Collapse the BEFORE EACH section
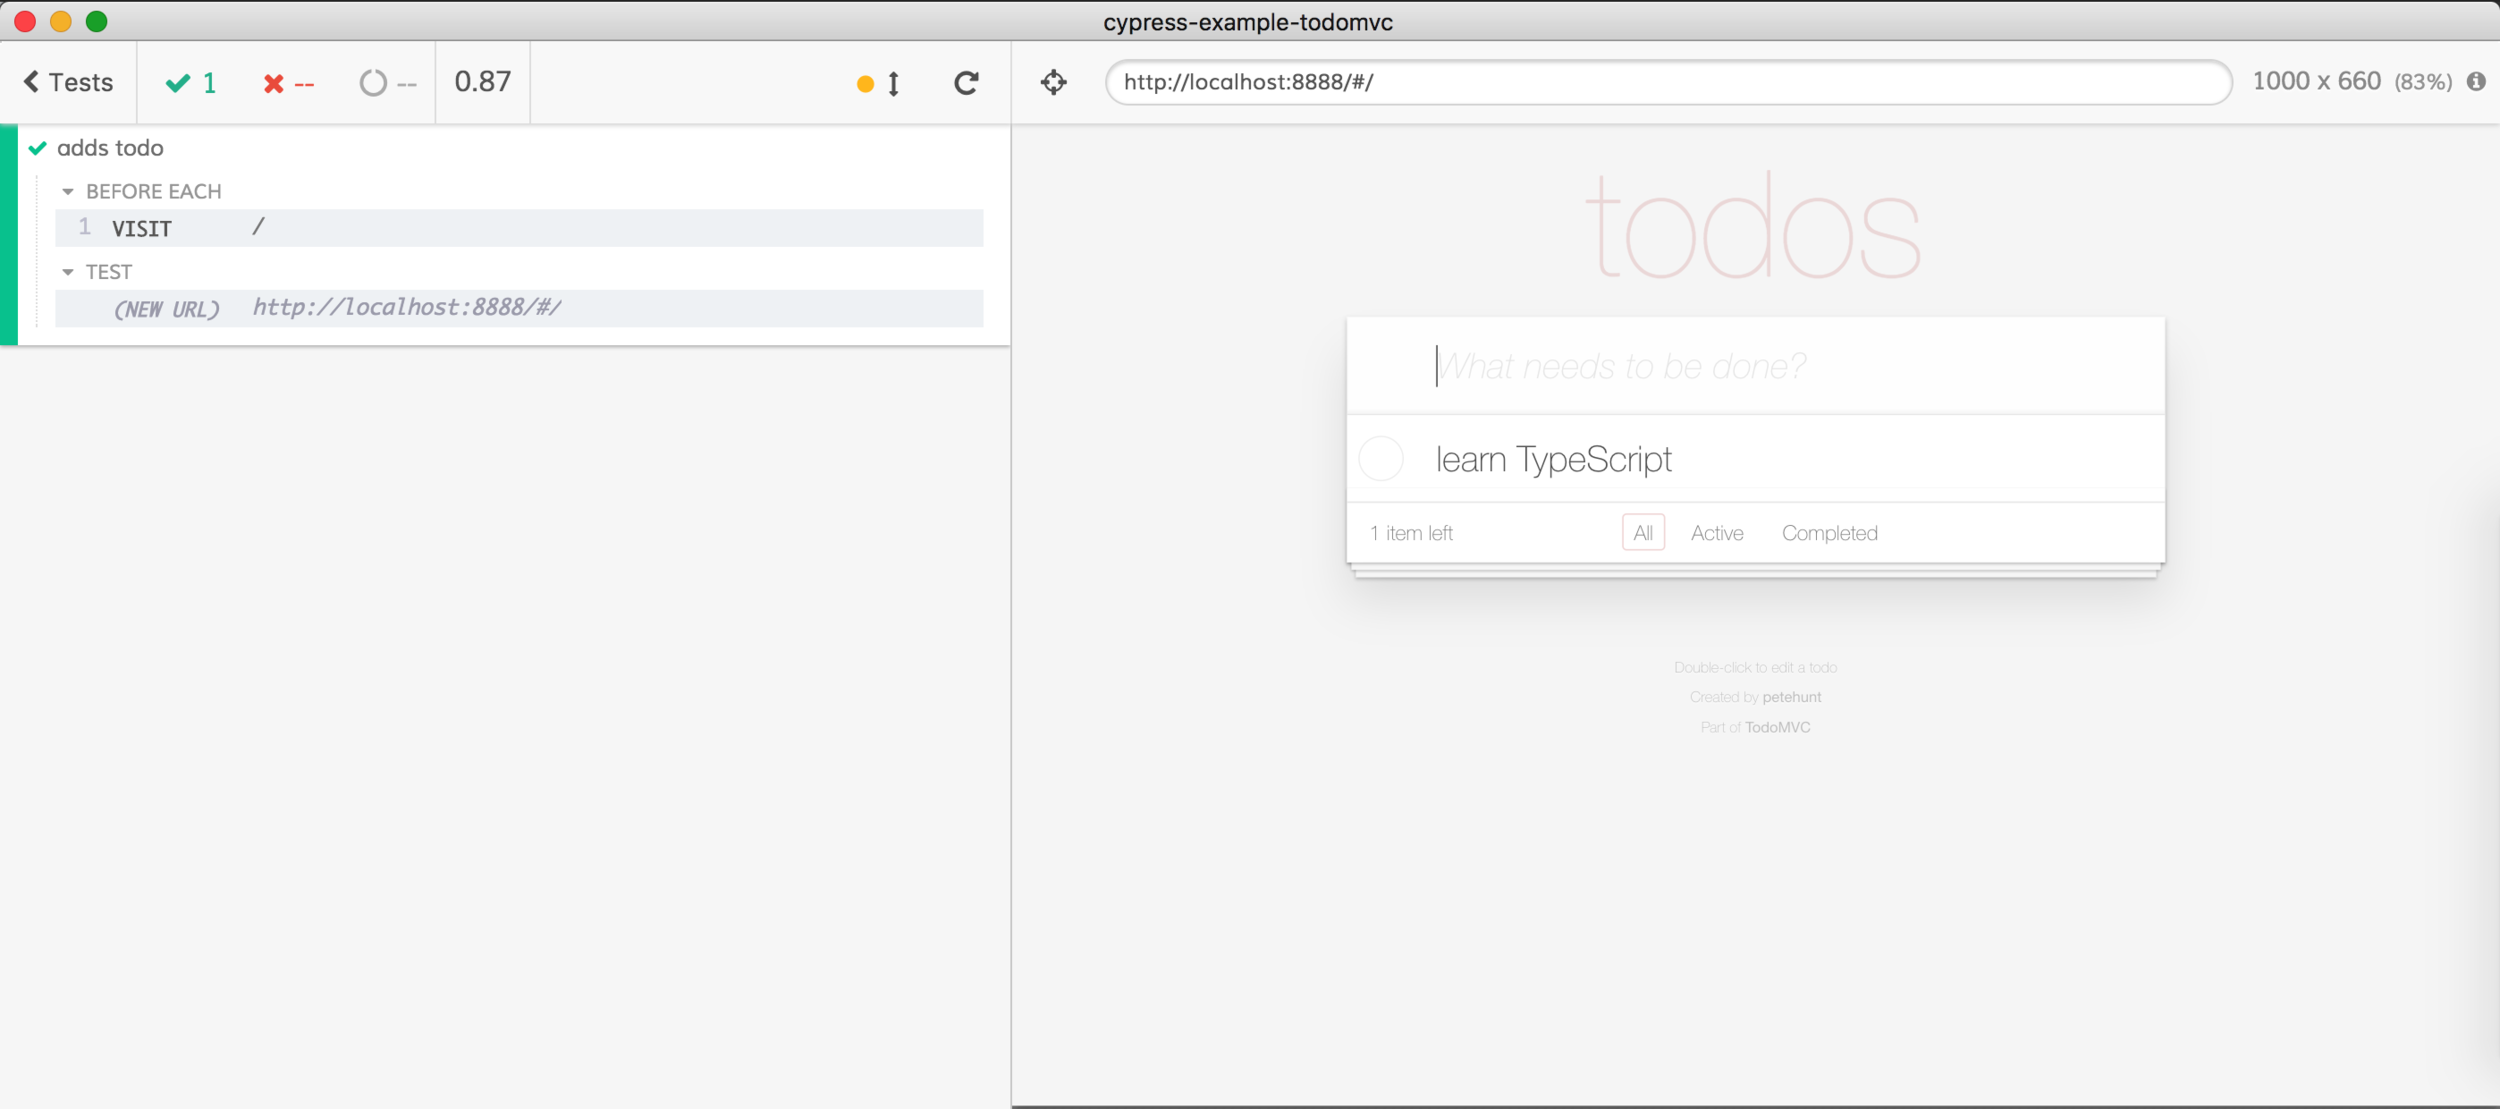Viewport: 2500px width, 1109px height. click(69, 191)
